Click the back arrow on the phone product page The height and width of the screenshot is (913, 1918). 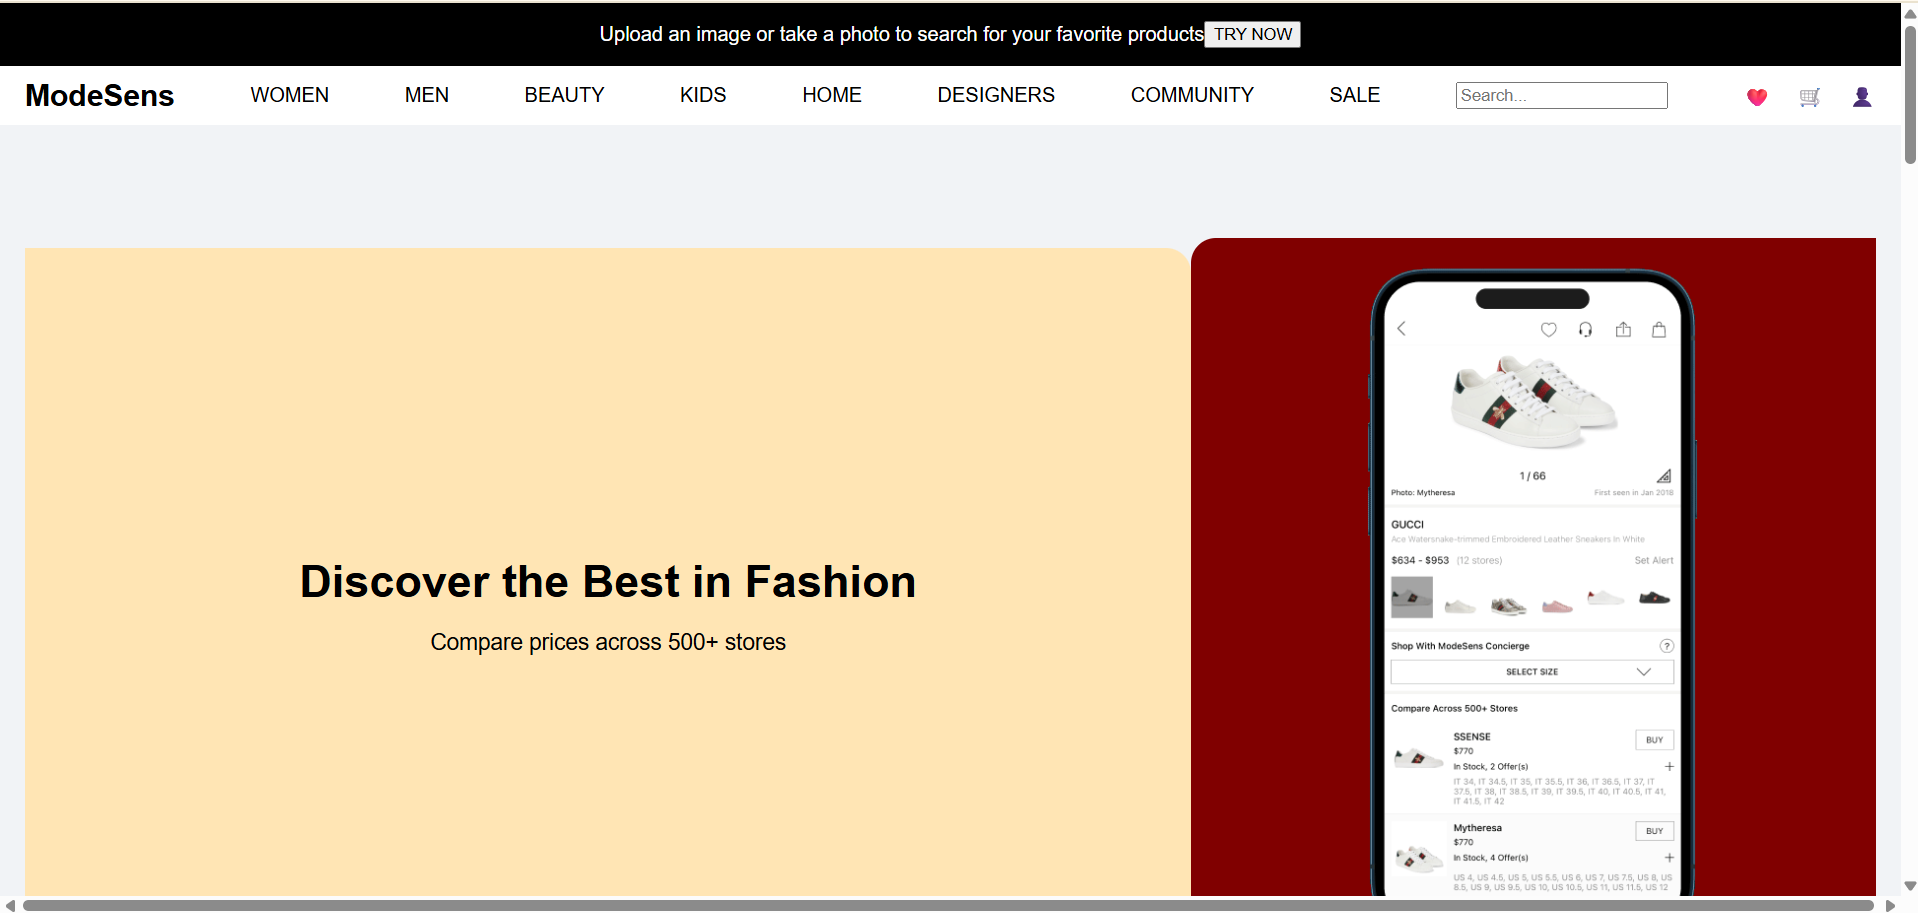1402,328
